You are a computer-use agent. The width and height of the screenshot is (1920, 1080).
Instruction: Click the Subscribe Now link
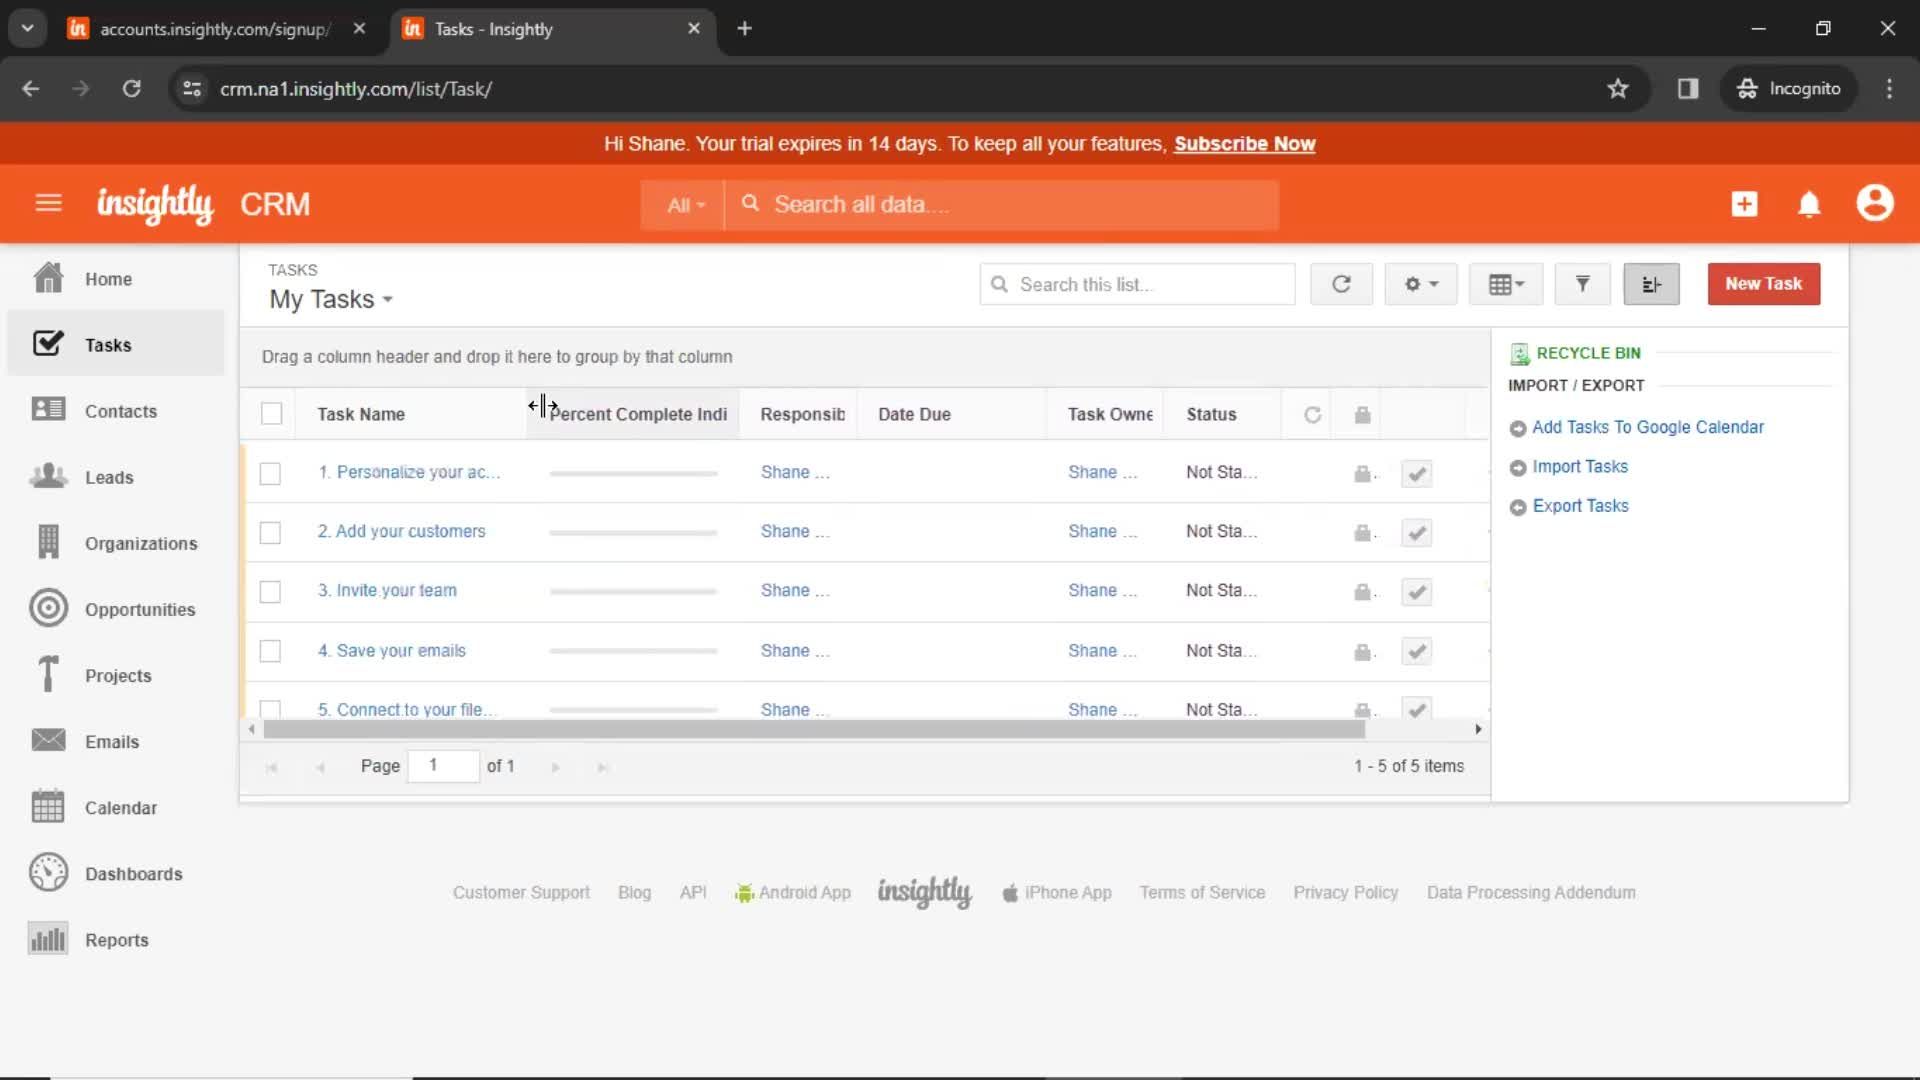click(1244, 144)
